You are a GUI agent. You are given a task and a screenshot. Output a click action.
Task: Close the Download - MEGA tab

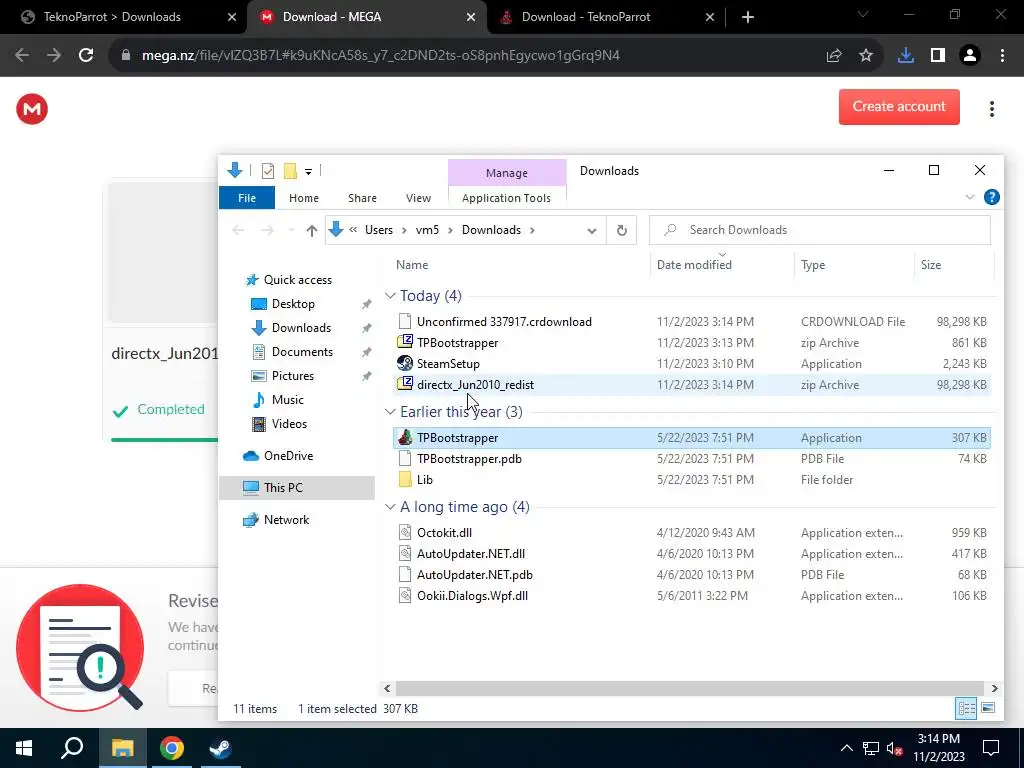pyautogui.click(x=471, y=18)
